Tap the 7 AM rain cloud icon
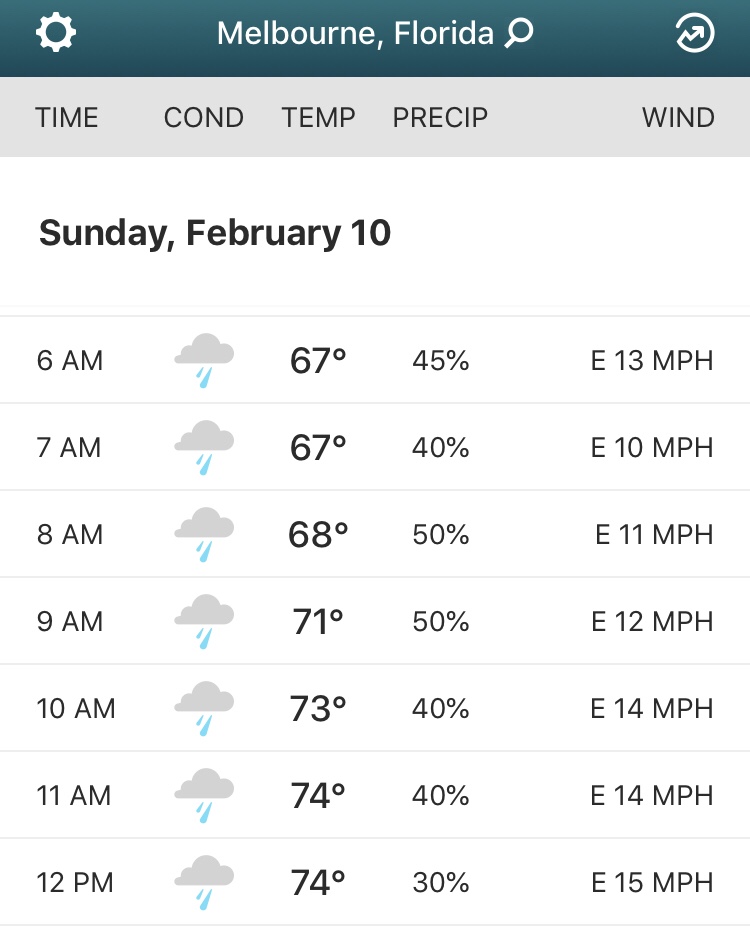Image resolution: width=750 pixels, height=927 pixels. point(204,448)
